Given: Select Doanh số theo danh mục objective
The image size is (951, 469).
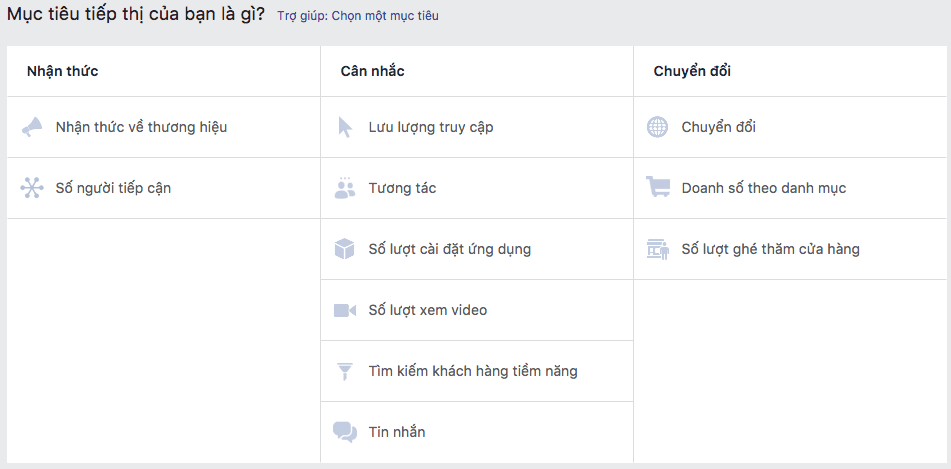Looking at the screenshot, I should [x=763, y=188].
